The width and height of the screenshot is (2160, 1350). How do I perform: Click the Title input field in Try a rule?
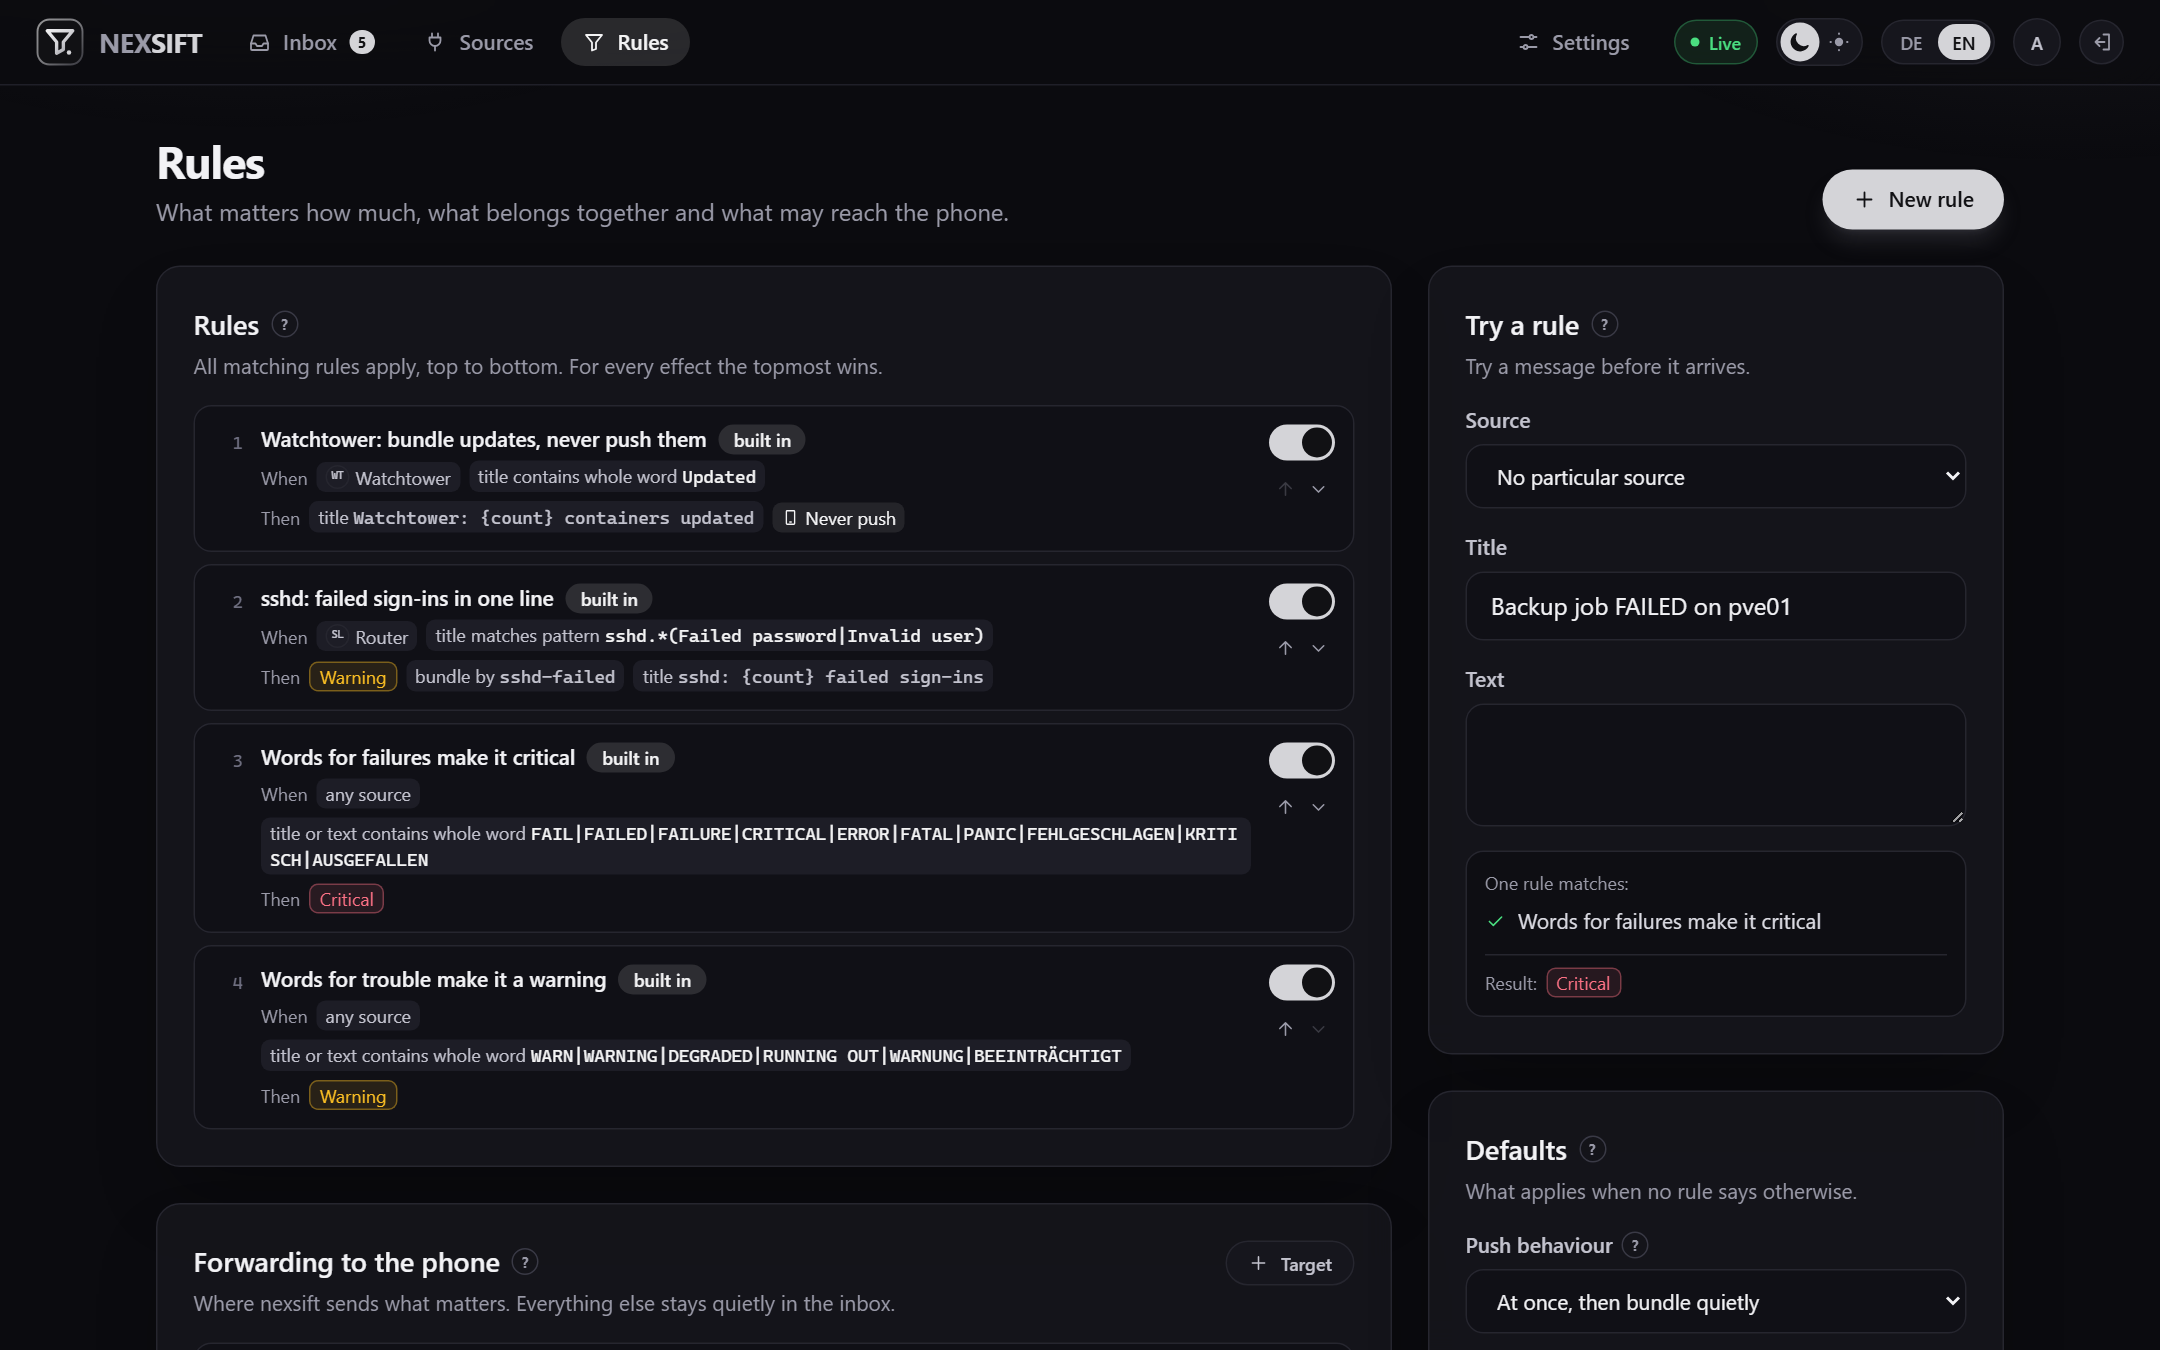click(1715, 606)
